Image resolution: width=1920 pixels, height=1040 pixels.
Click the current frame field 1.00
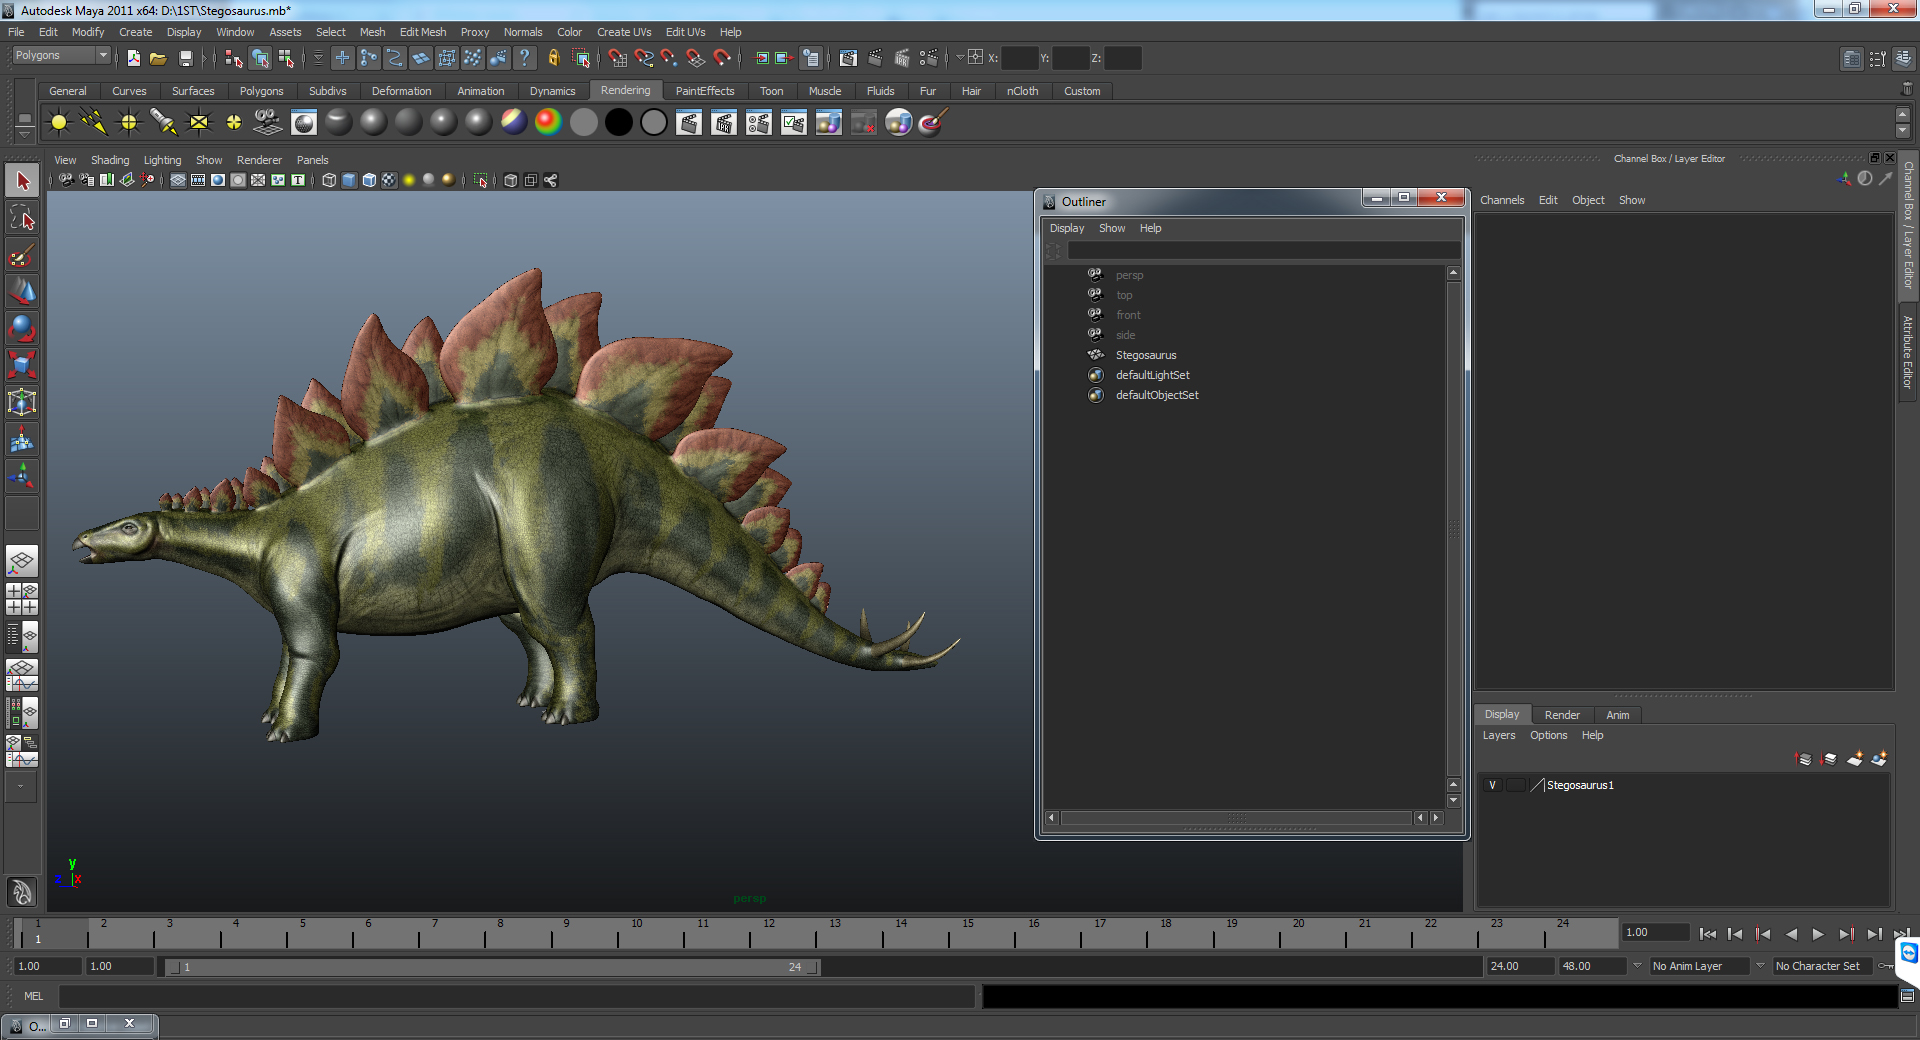[x=1655, y=932]
